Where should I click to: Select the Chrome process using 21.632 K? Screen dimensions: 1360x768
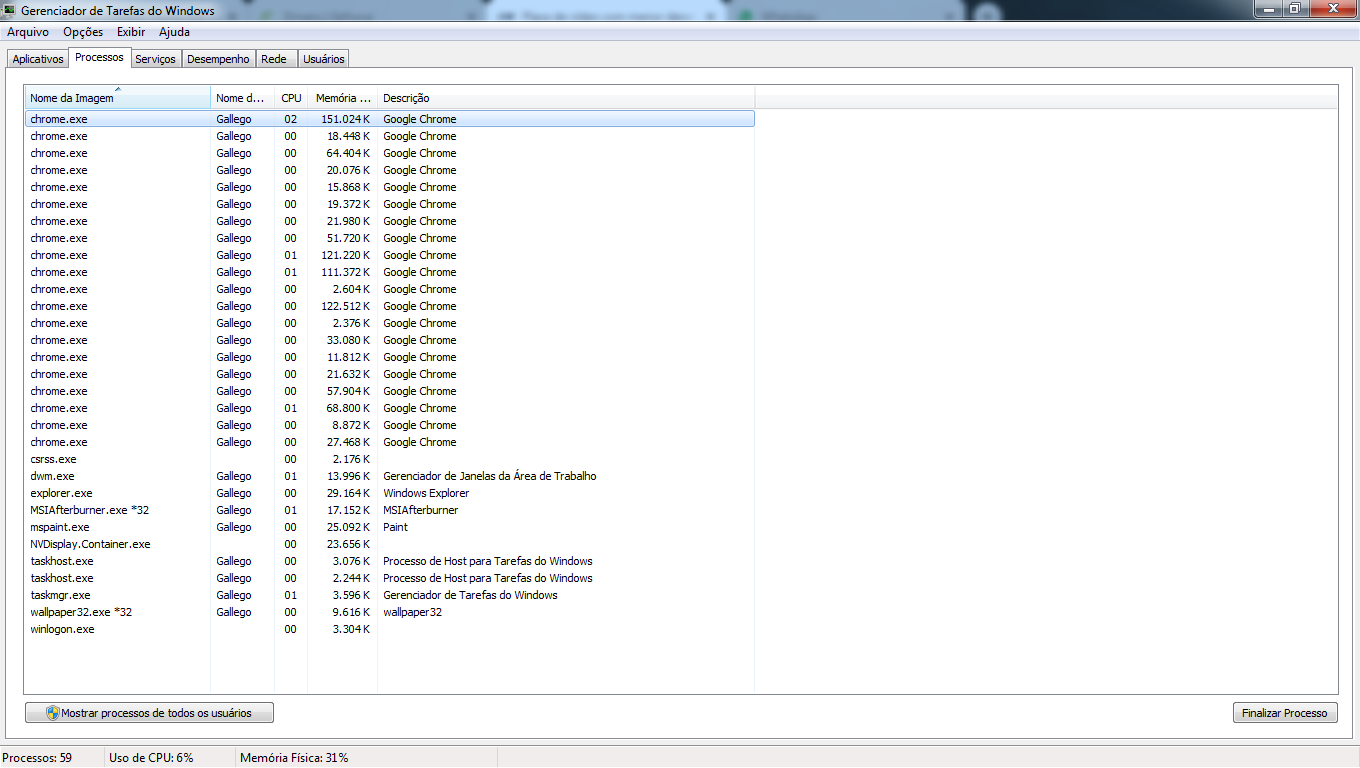pyautogui.click(x=390, y=374)
